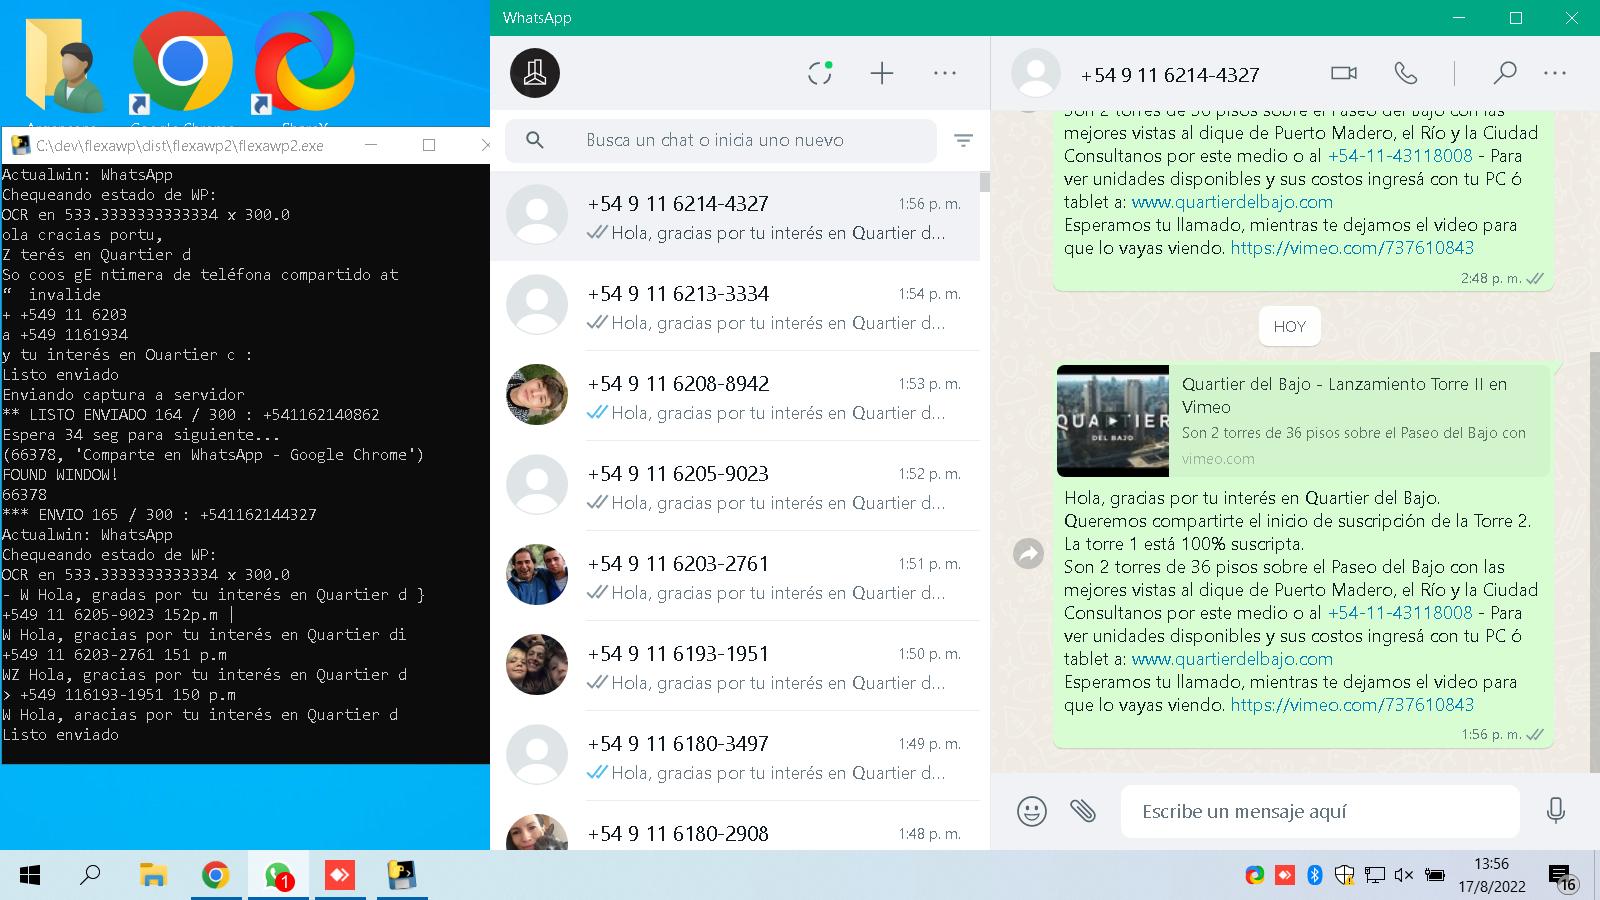The image size is (1600, 900).
Task: Play the Quartier del Bajo Vimeo thumbnail
Action: (1113, 421)
